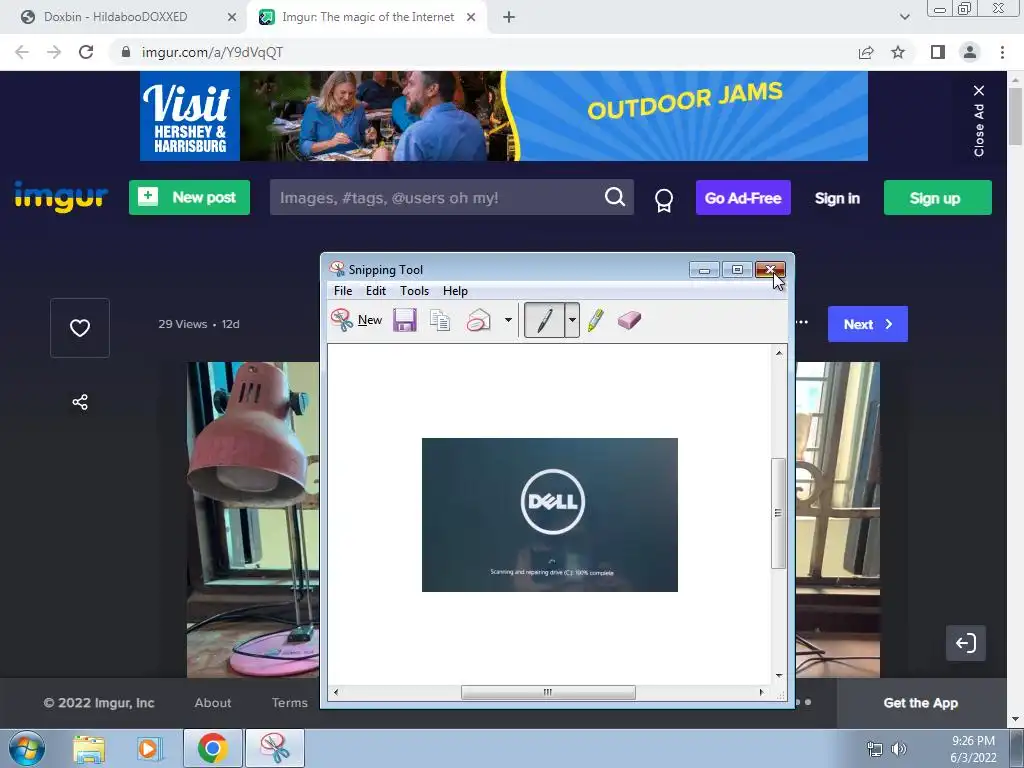Click the exit arrow icon on Imgur page

coord(965,643)
